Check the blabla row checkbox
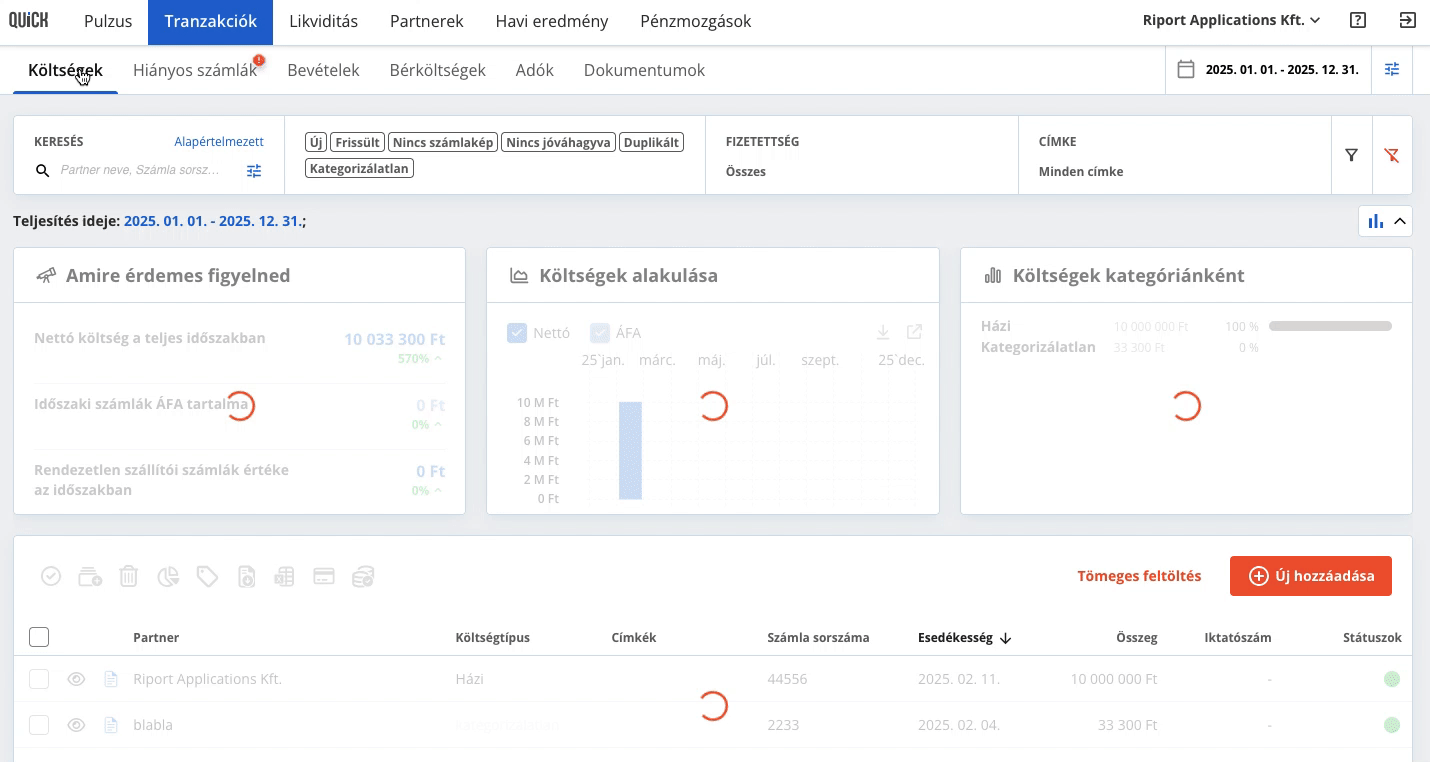Image resolution: width=1430 pixels, height=762 pixels. (39, 725)
